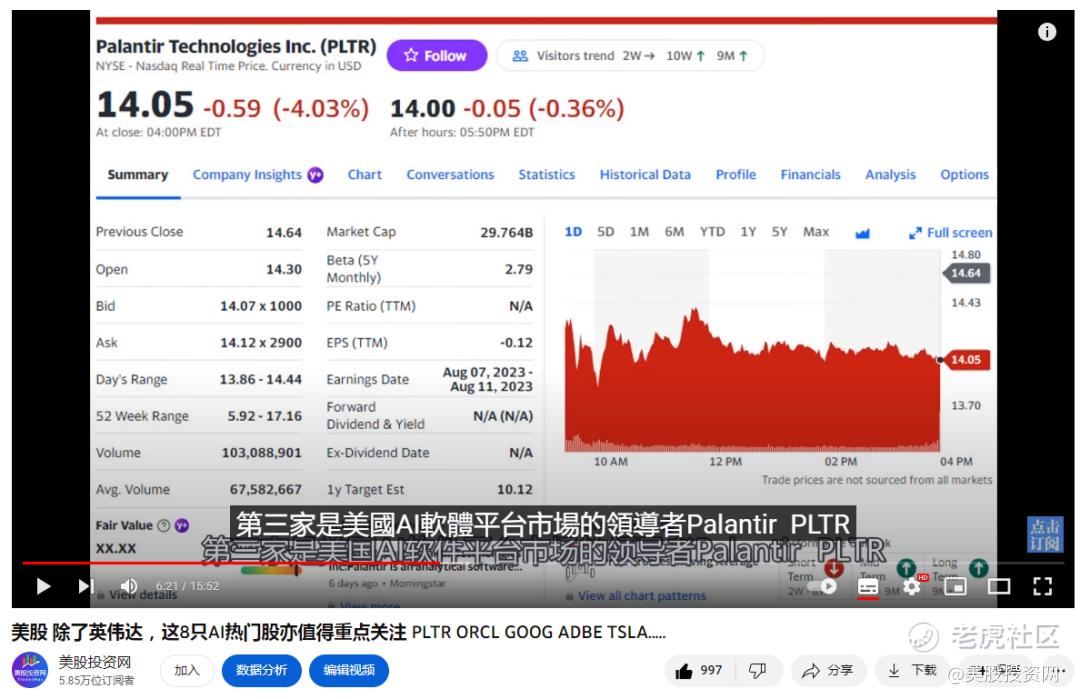Click the premium badge beside Company Insights

315,175
